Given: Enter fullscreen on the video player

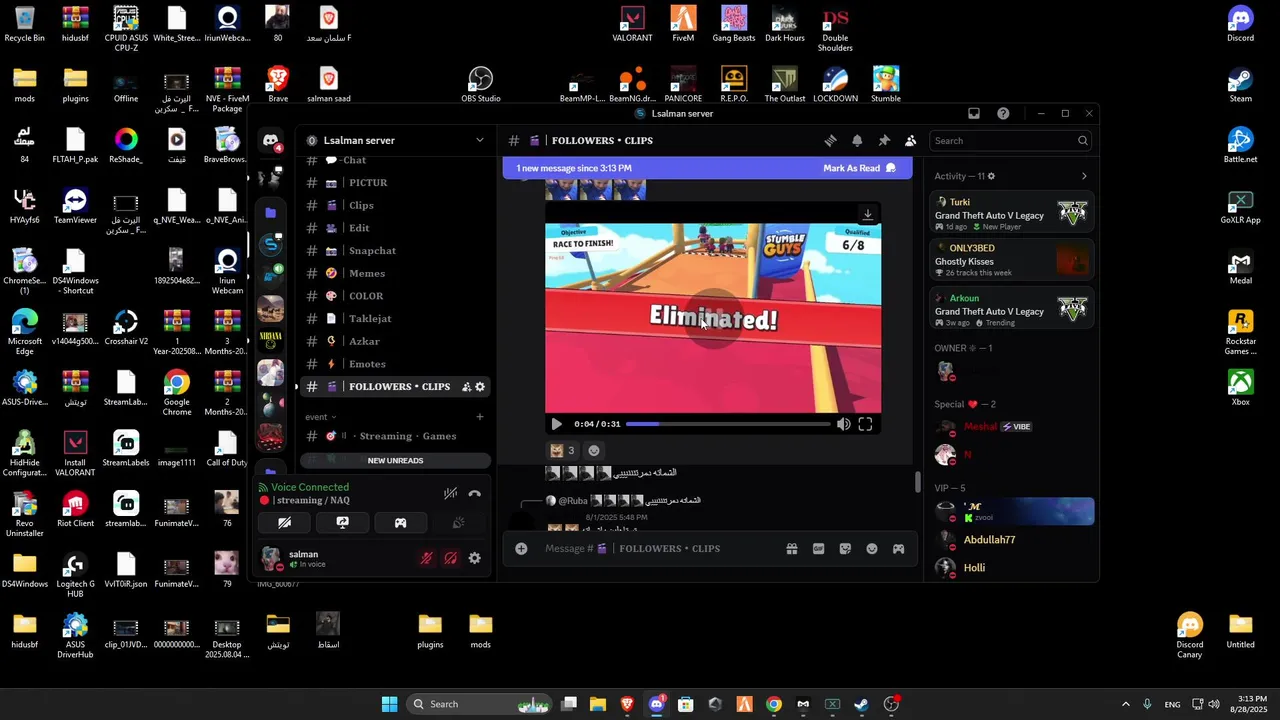Looking at the screenshot, I should (865, 424).
